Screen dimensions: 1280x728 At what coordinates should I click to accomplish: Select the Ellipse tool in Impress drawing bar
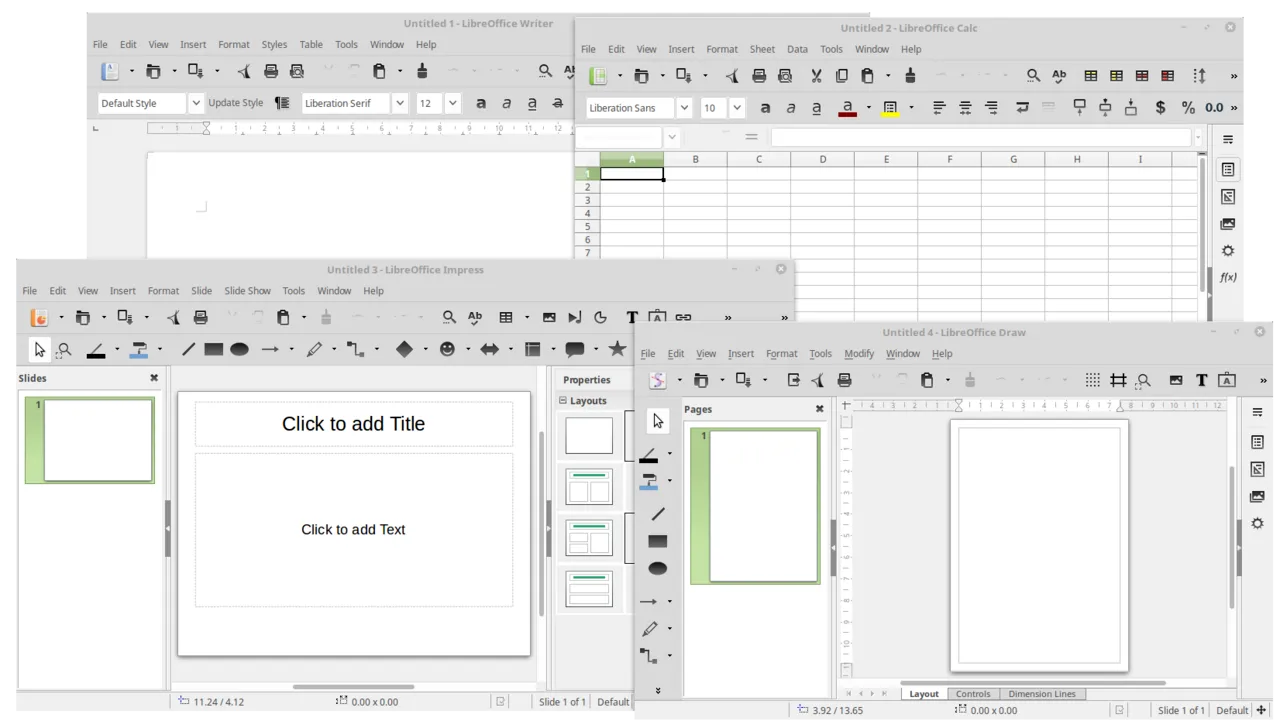click(239, 349)
